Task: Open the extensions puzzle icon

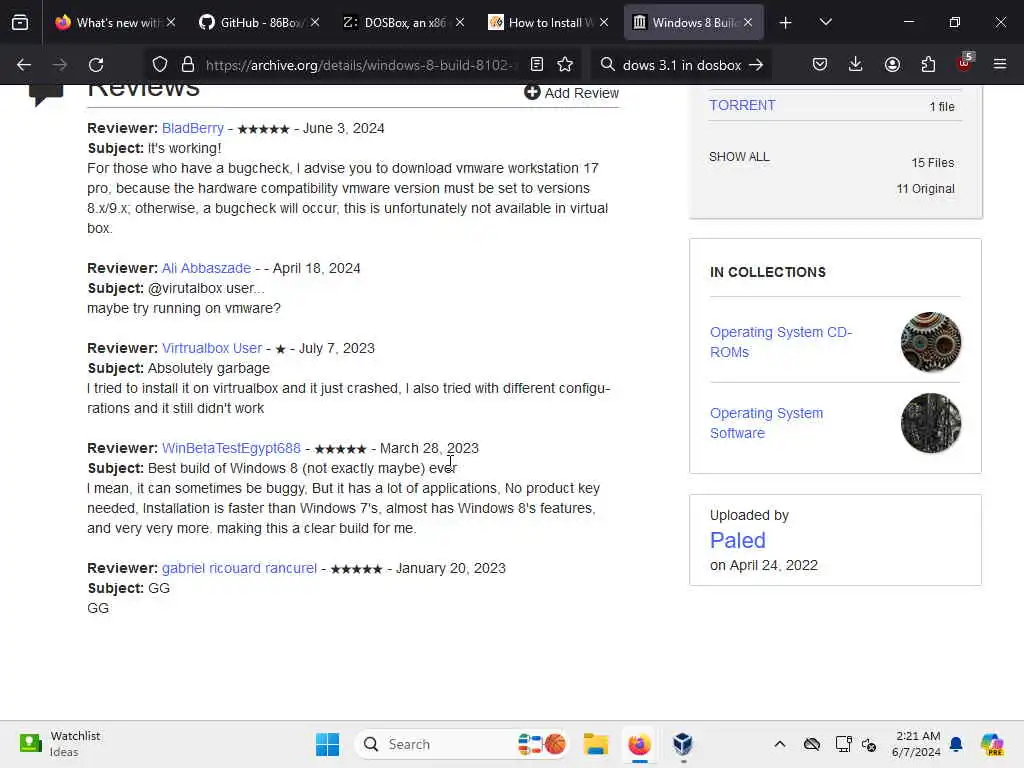Action: click(928, 64)
